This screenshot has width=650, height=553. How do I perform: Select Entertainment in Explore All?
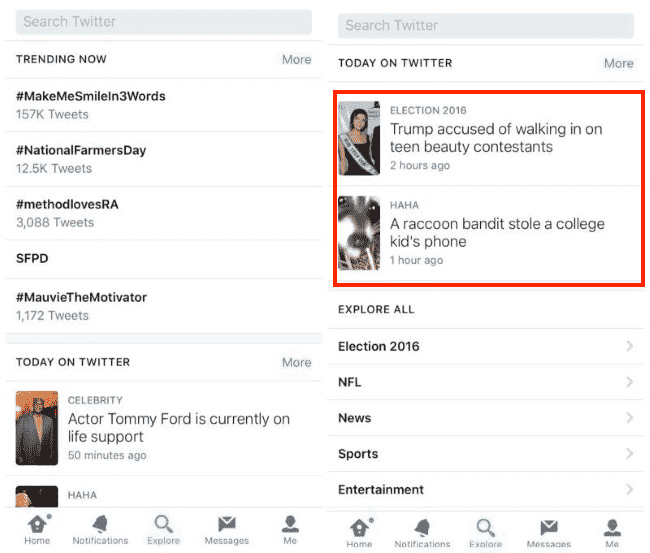tap(486, 490)
